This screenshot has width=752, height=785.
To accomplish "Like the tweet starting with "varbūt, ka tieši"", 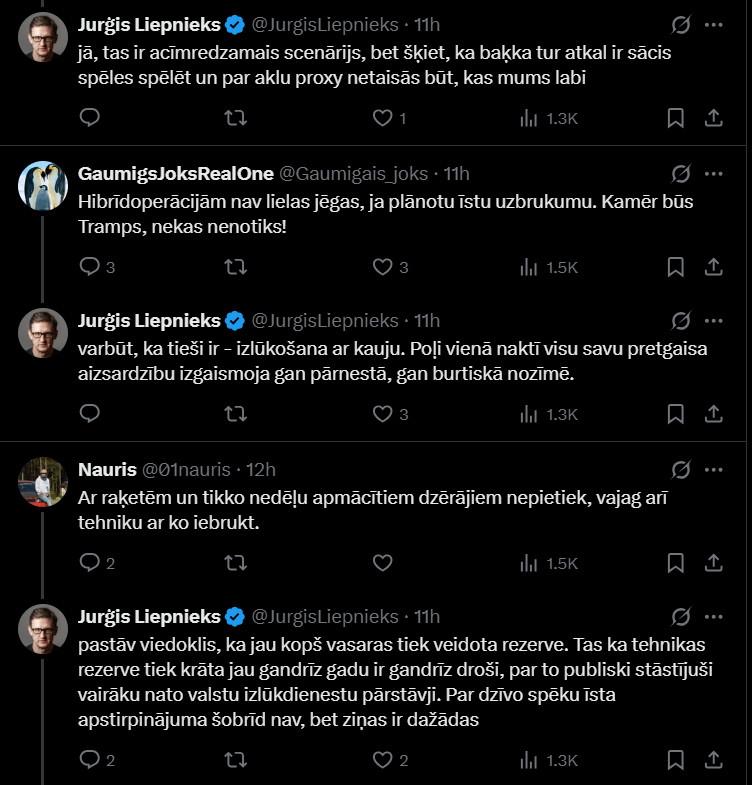I will click(x=382, y=414).
